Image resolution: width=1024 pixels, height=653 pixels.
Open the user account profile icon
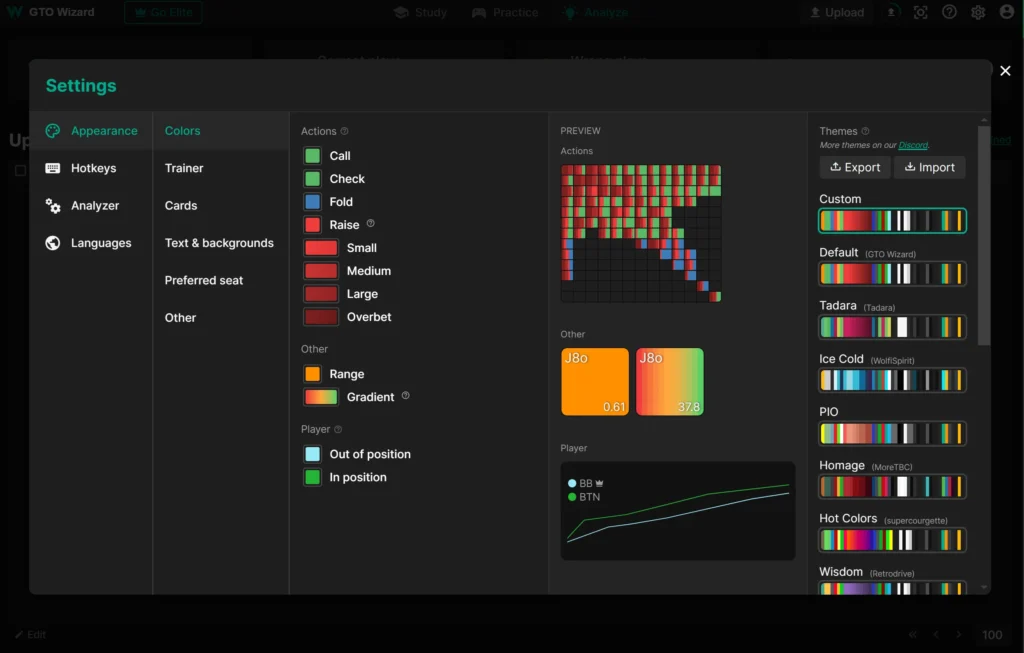1007,12
